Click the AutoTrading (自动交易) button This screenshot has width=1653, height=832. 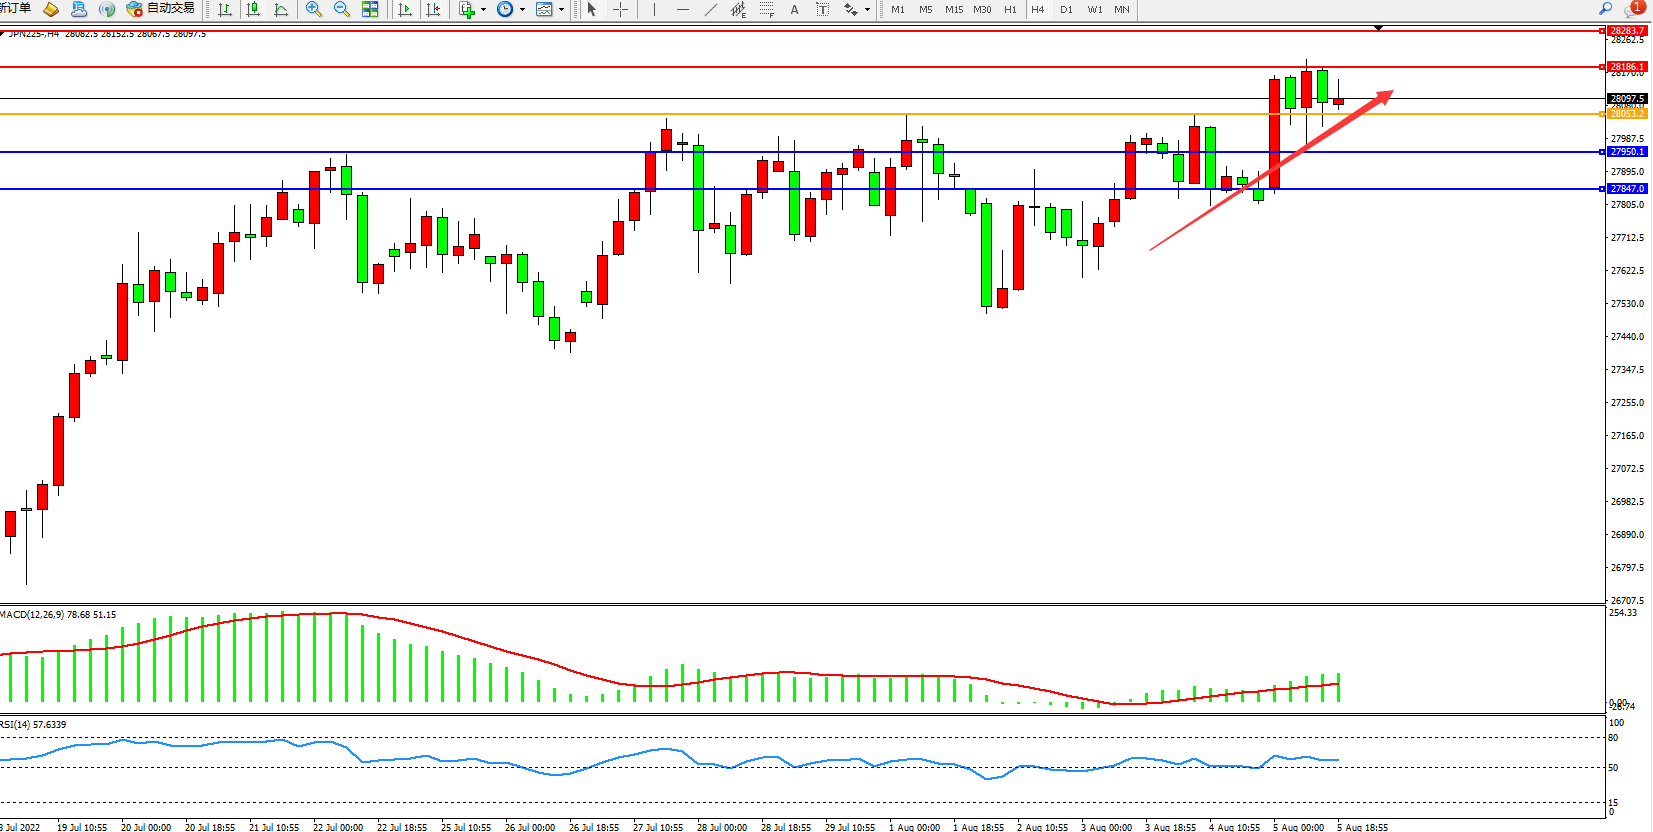point(160,9)
